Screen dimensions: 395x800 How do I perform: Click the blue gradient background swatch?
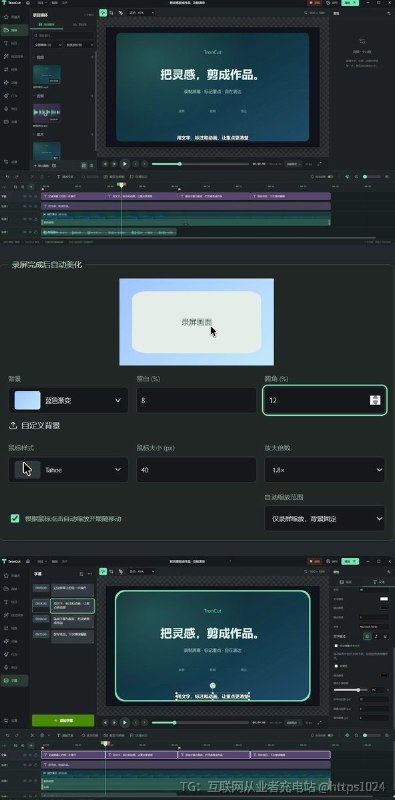[x=28, y=401]
